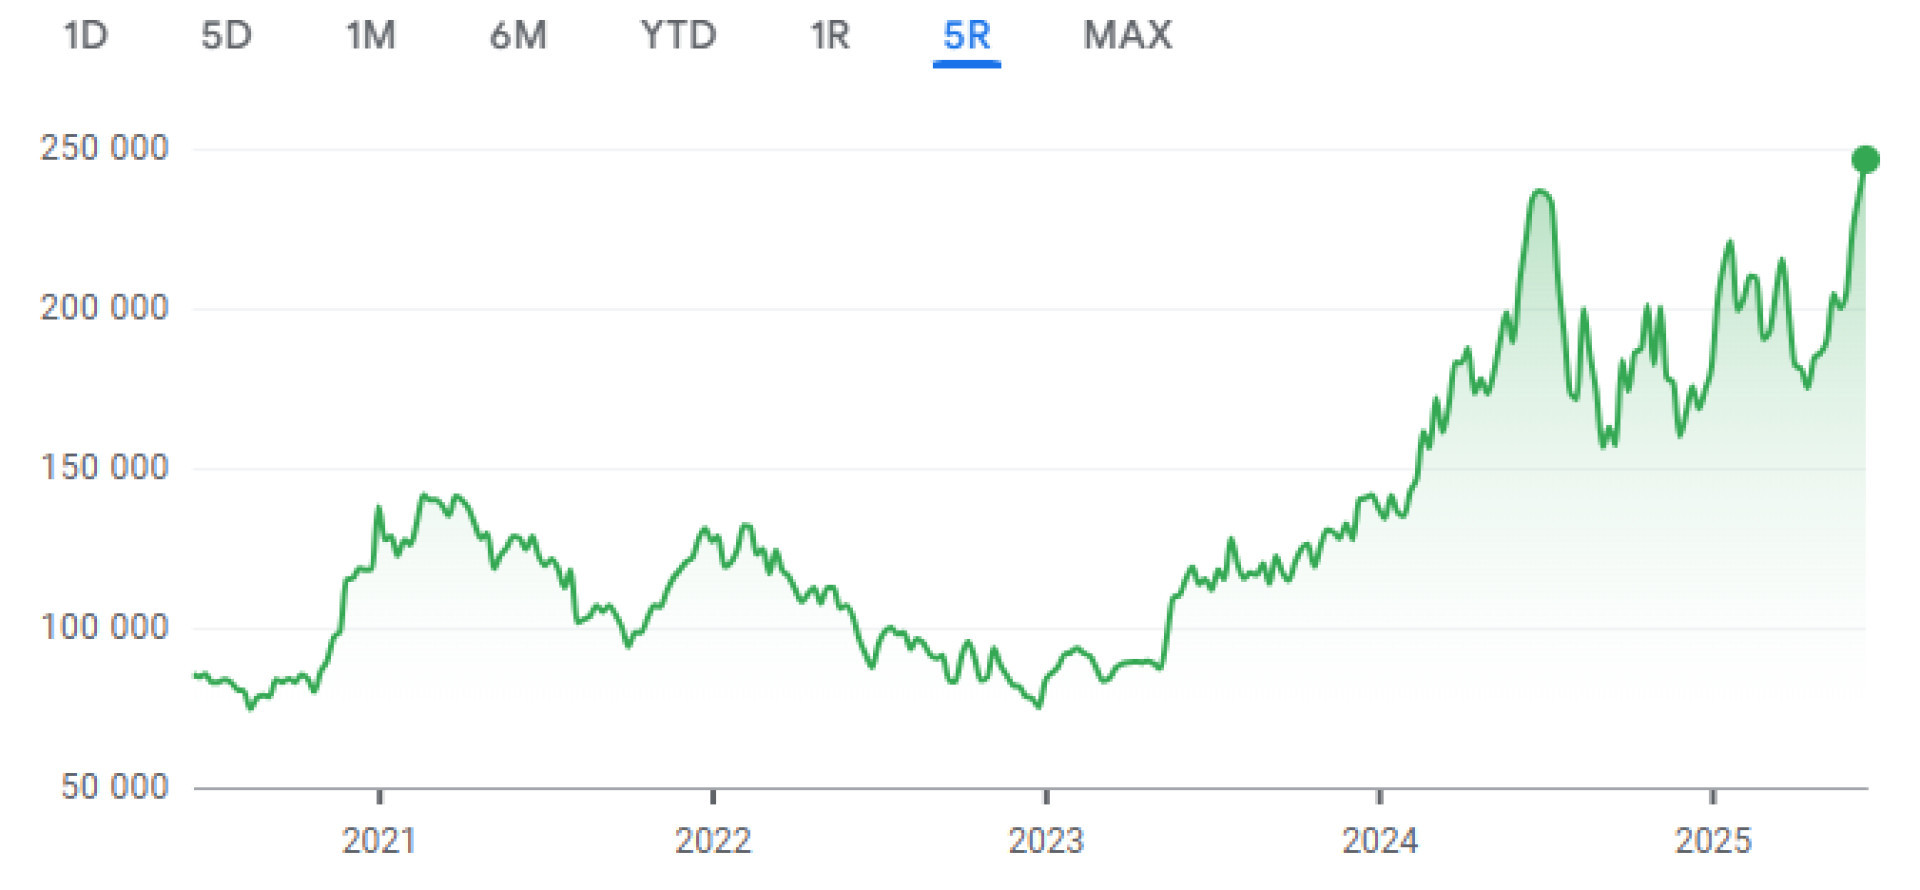
Task: Click the 100 000 price axis label
Action: (104, 628)
